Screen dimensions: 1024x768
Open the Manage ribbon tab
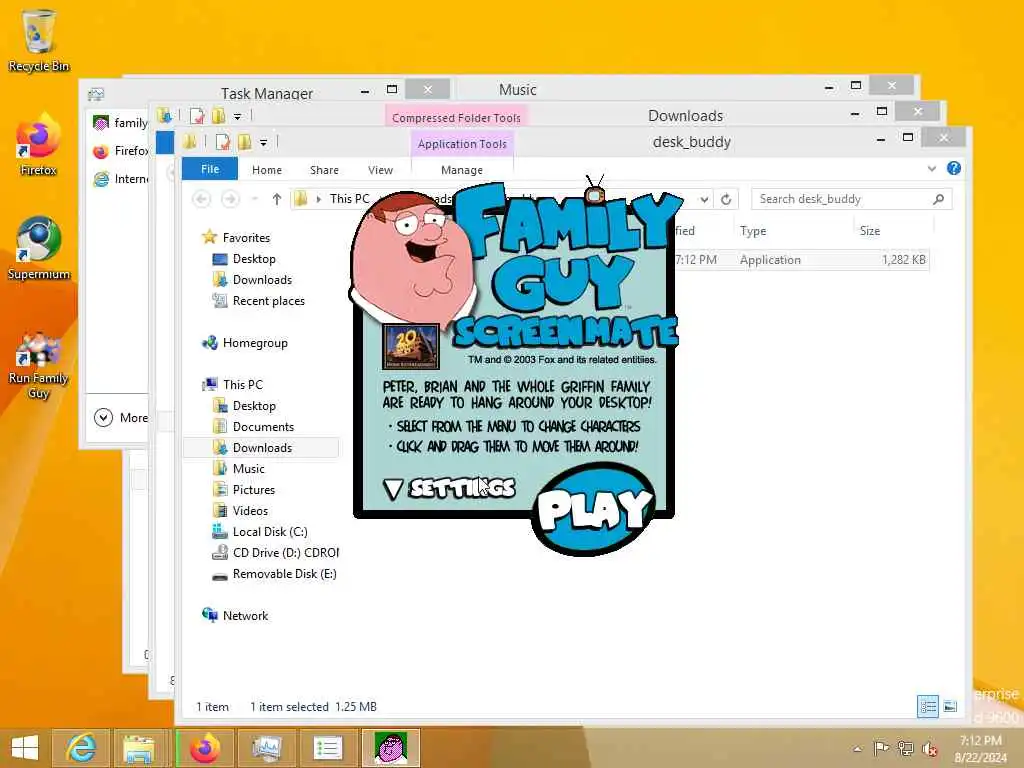coord(462,170)
